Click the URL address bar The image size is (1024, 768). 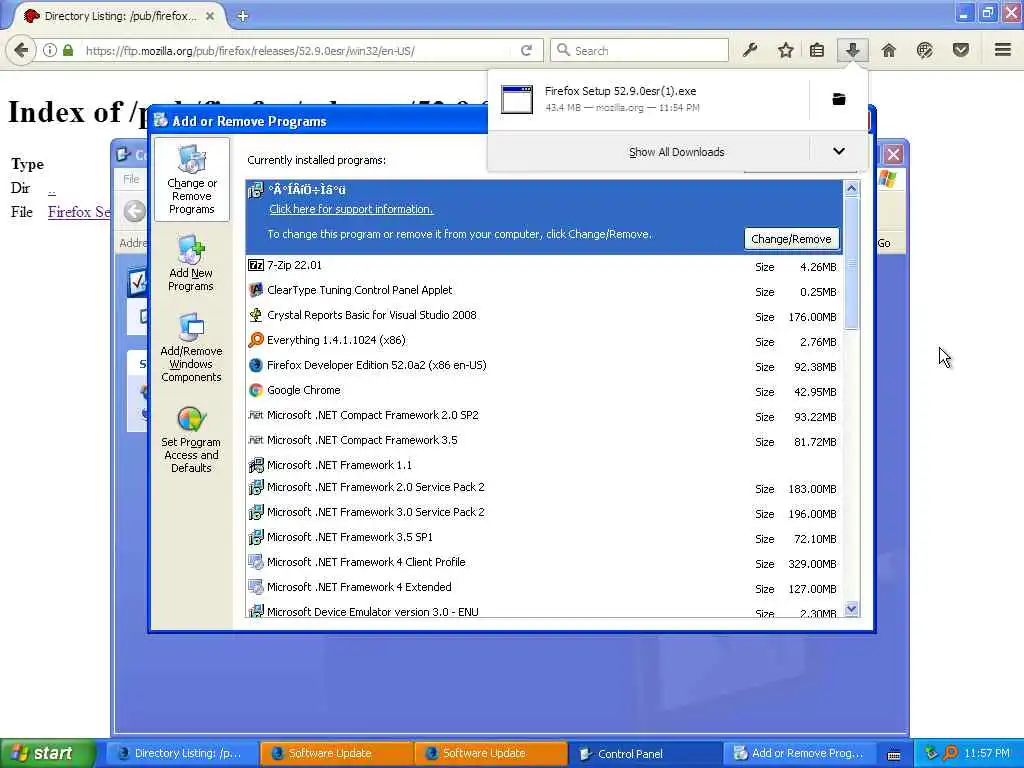click(295, 50)
